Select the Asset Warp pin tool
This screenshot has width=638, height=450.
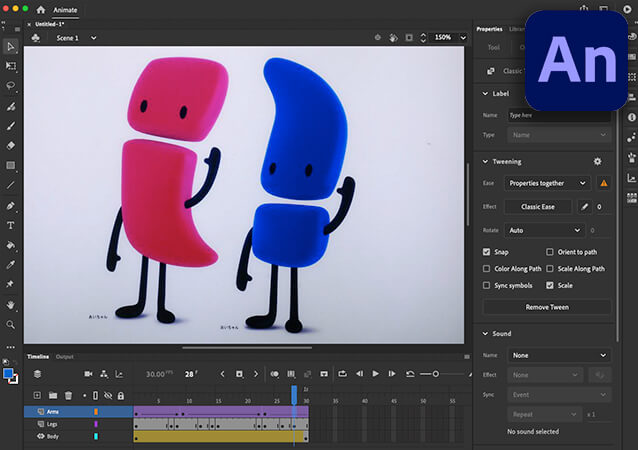click(x=10, y=284)
